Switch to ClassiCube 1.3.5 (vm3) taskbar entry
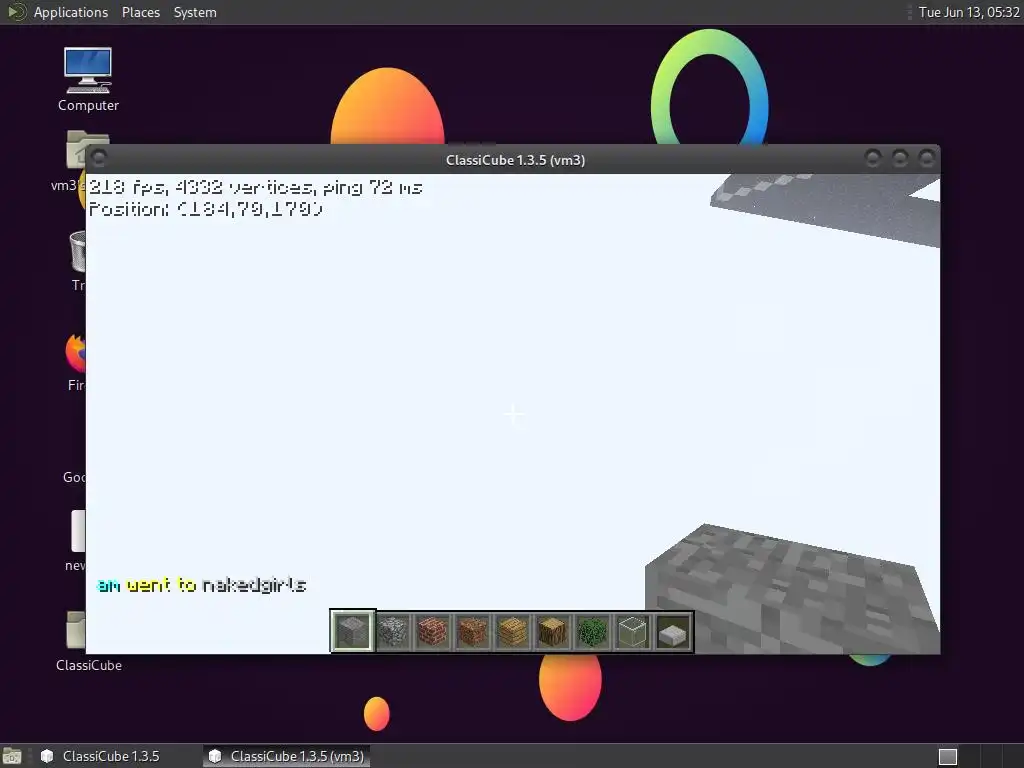Image resolution: width=1024 pixels, height=768 pixels. (x=287, y=756)
